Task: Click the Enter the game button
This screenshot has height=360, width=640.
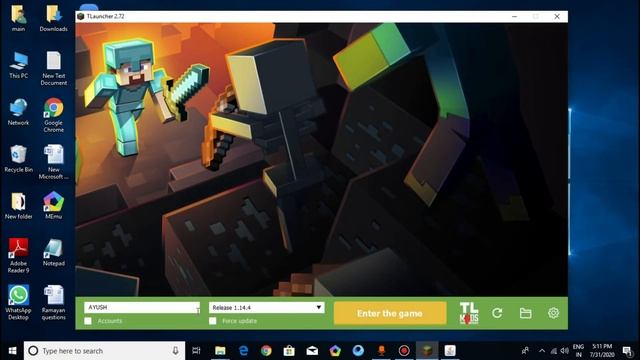Action: tap(390, 313)
